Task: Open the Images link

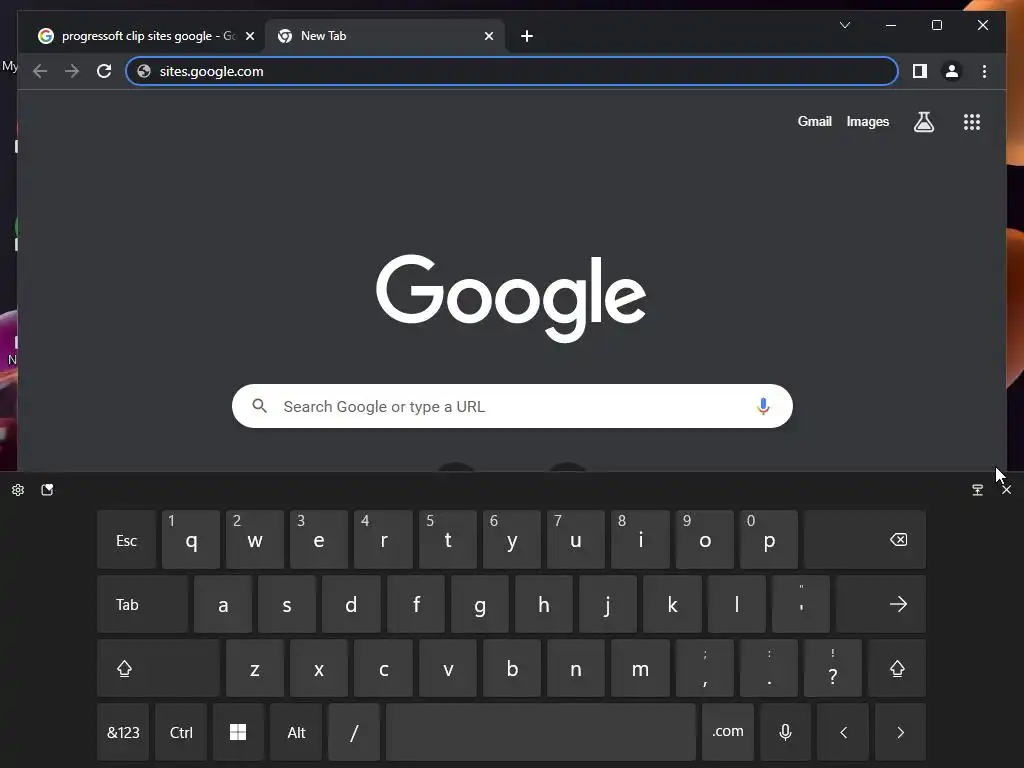Action: pos(867,121)
